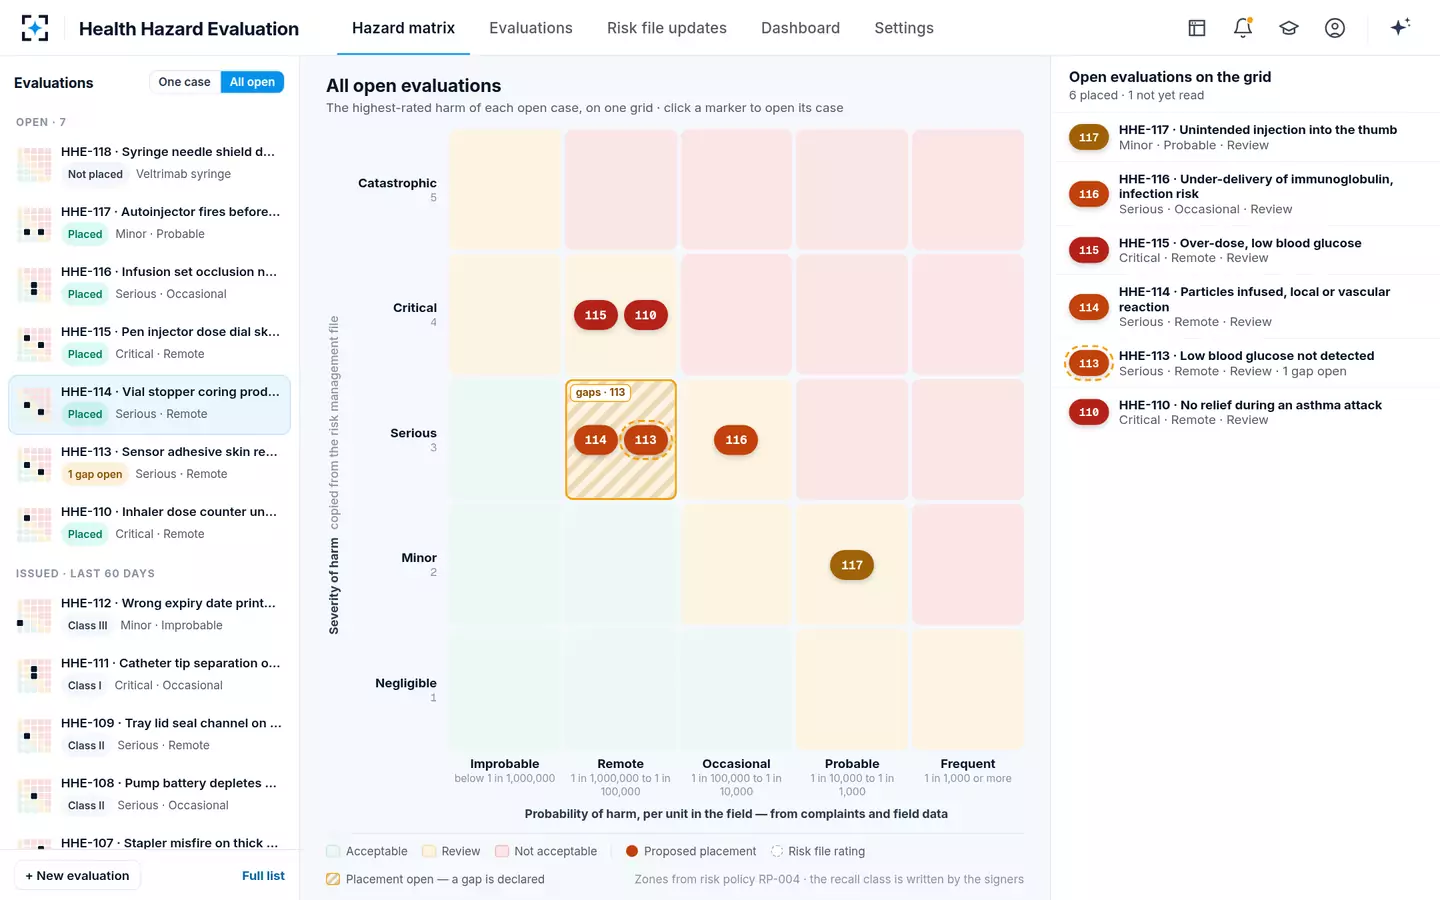This screenshot has height=900, width=1440.
Task: Click the dashed 113 badge in right list
Action: tap(1089, 363)
